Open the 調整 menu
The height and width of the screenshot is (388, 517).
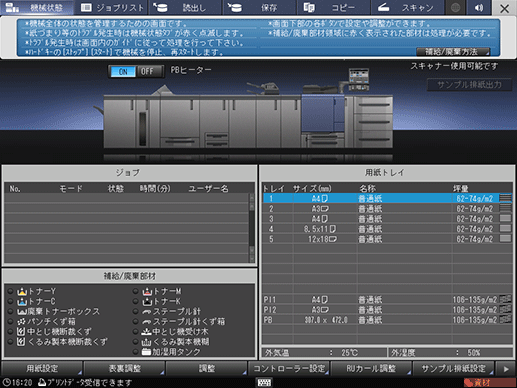pos(206,368)
